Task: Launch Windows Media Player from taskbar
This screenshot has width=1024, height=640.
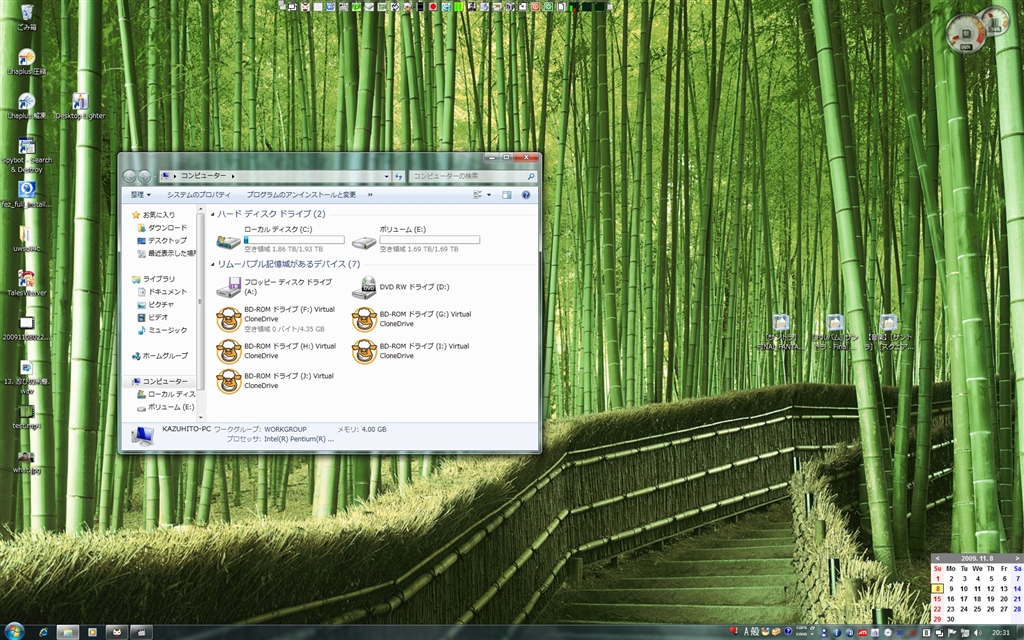Action: click(92, 632)
